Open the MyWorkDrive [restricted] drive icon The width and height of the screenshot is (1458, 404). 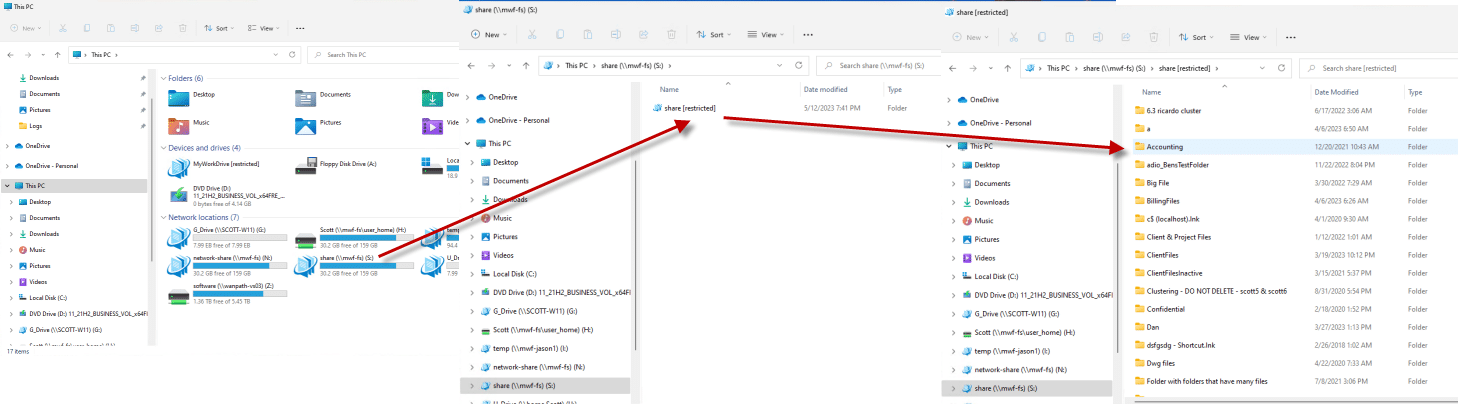tap(180, 167)
